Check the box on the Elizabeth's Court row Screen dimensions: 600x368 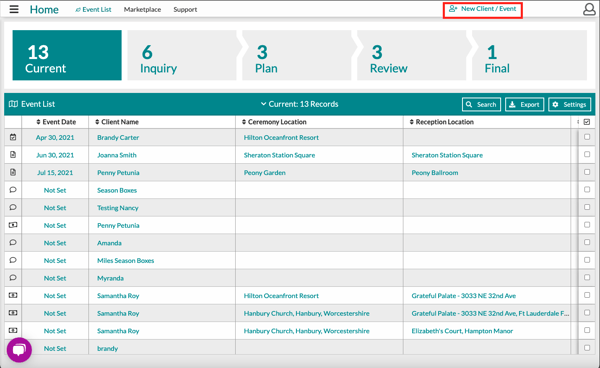587,330
